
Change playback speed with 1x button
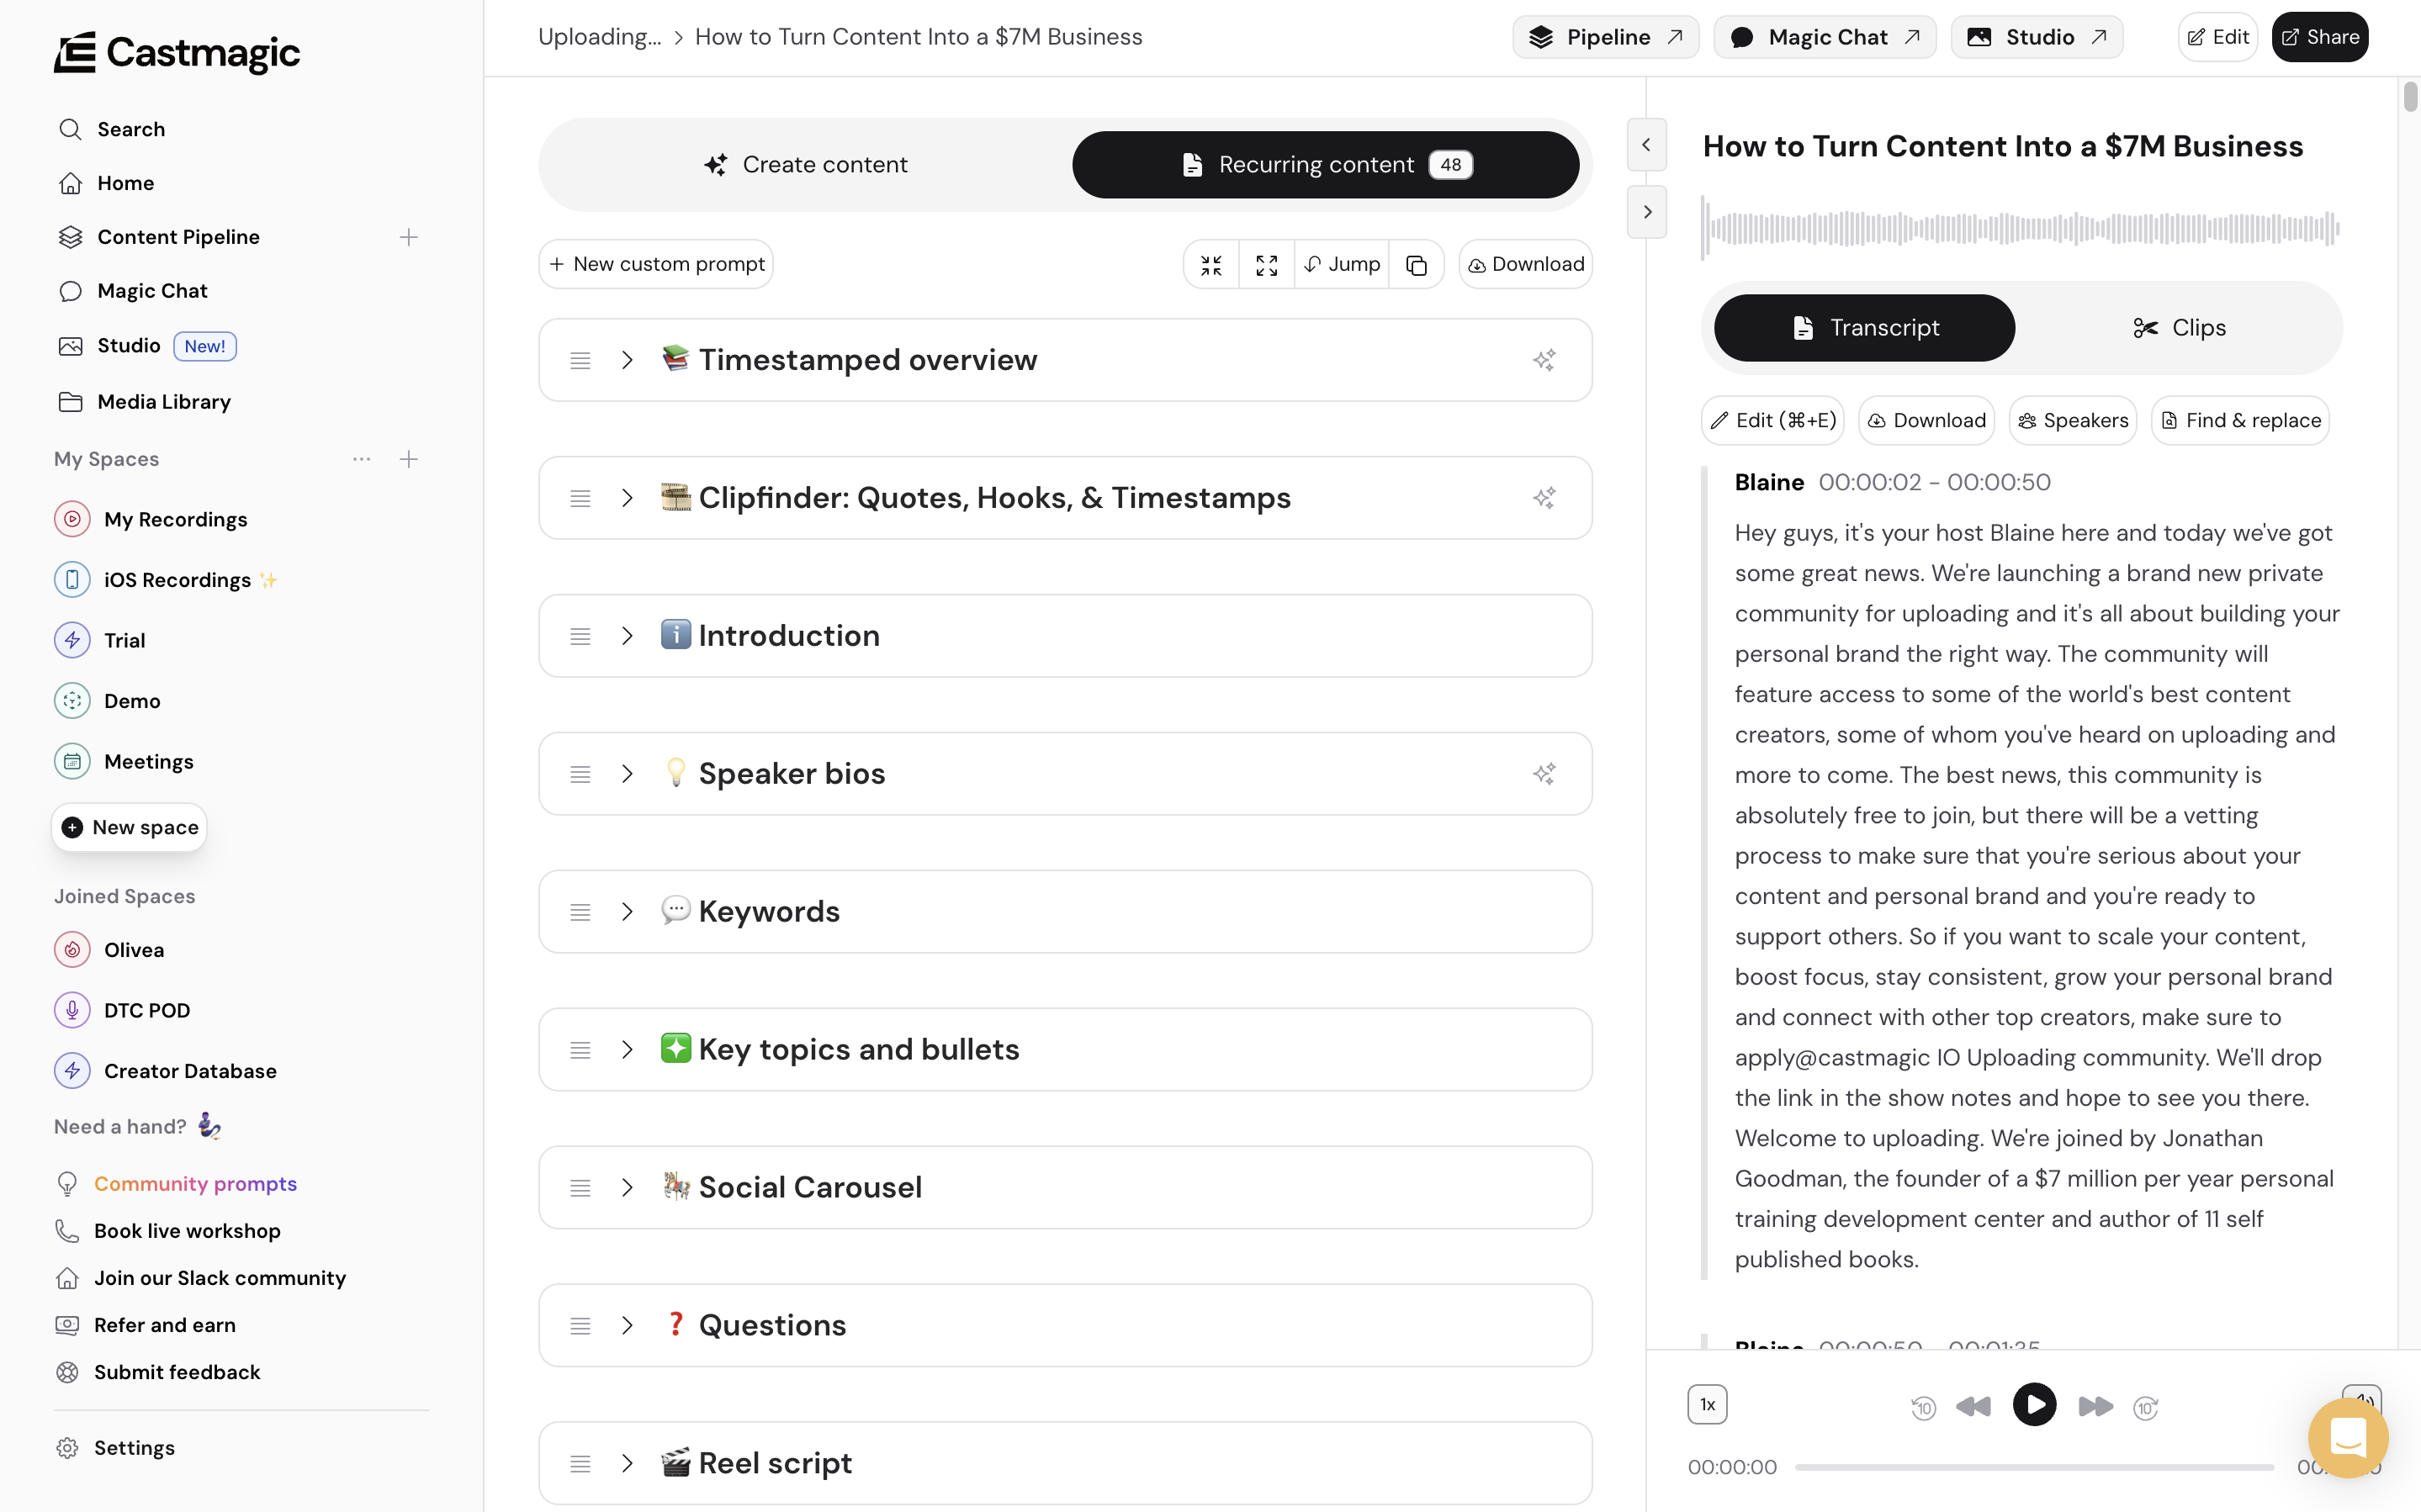pyautogui.click(x=1707, y=1405)
